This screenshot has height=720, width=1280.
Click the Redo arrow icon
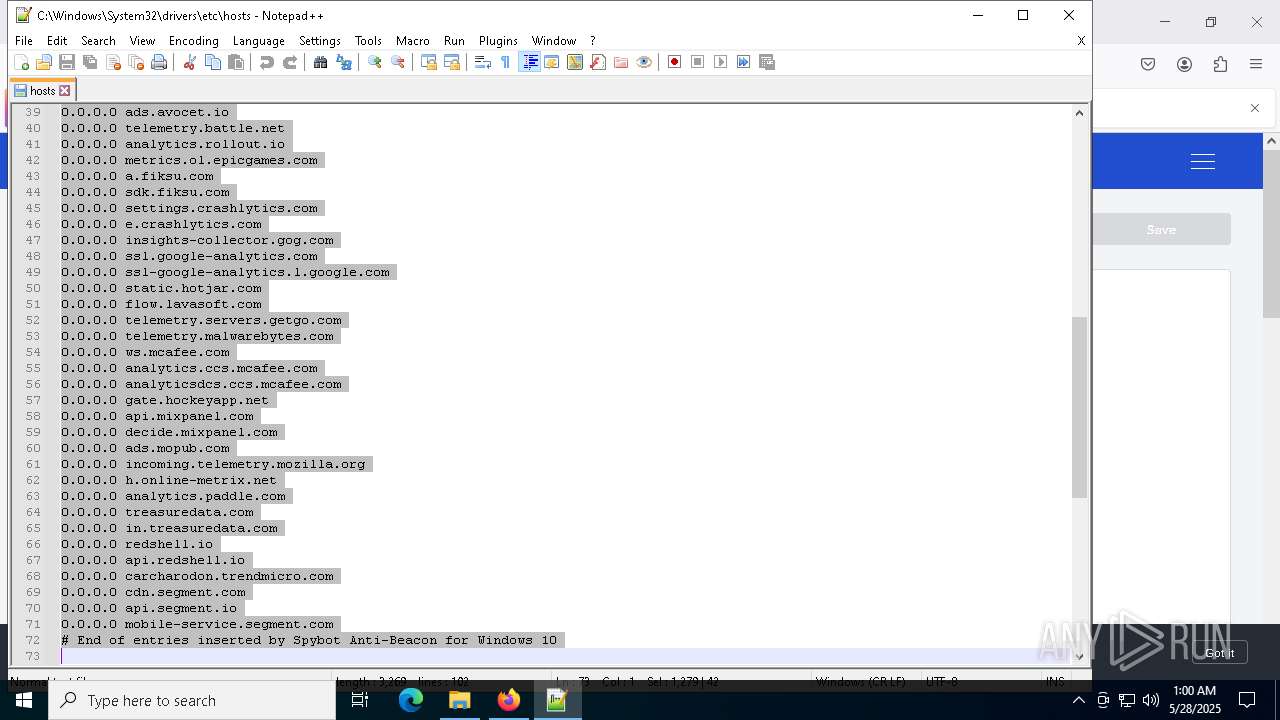click(290, 62)
